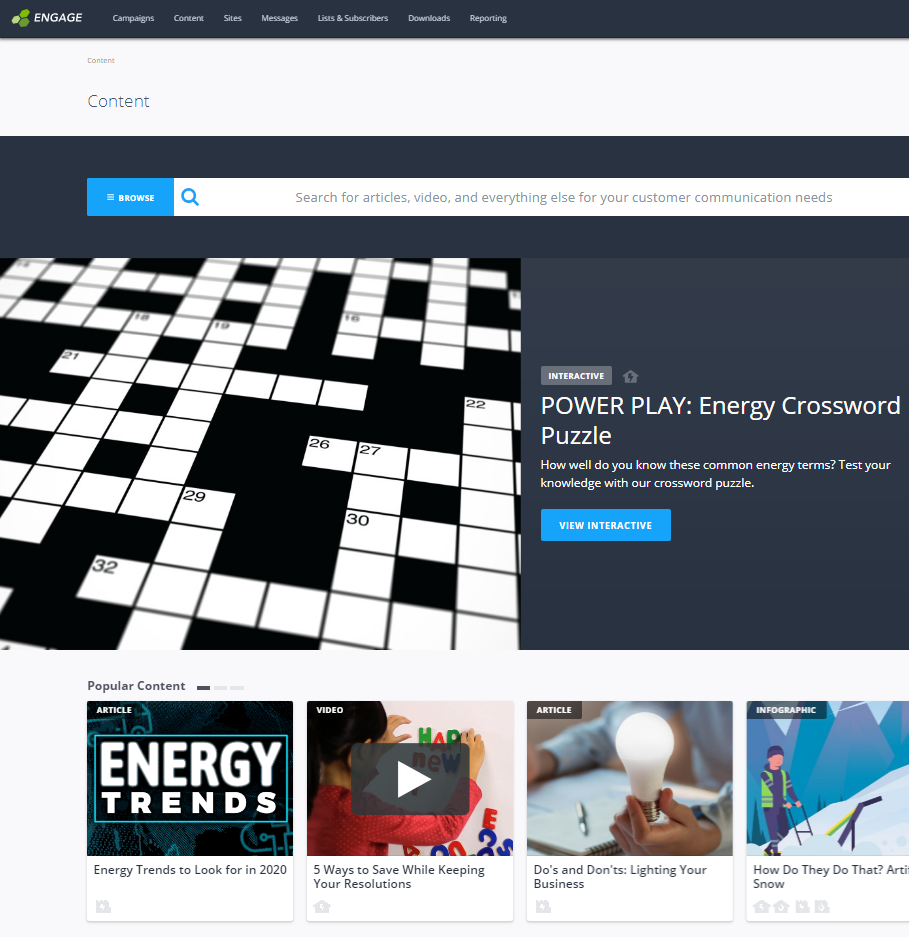Select the second Popular Content carousel indicator
The image size is (909, 937).
click(x=220, y=687)
